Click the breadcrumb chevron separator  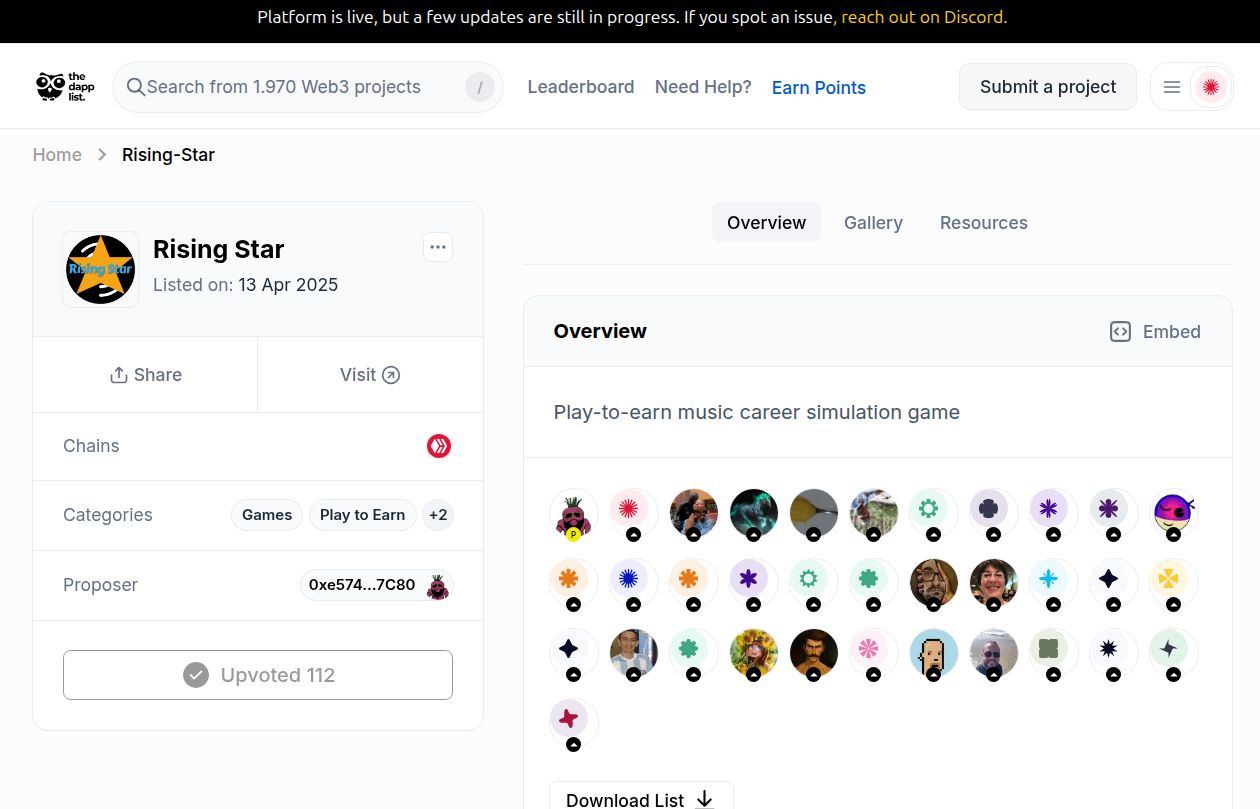pos(102,155)
